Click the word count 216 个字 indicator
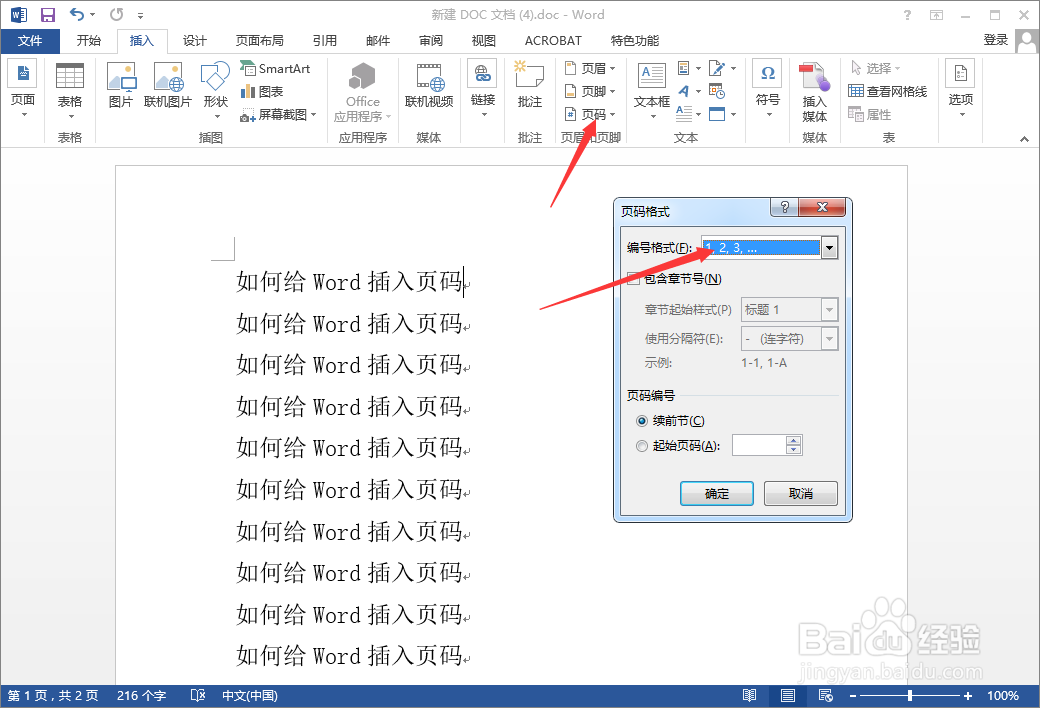The width and height of the screenshot is (1040, 708). 142,695
